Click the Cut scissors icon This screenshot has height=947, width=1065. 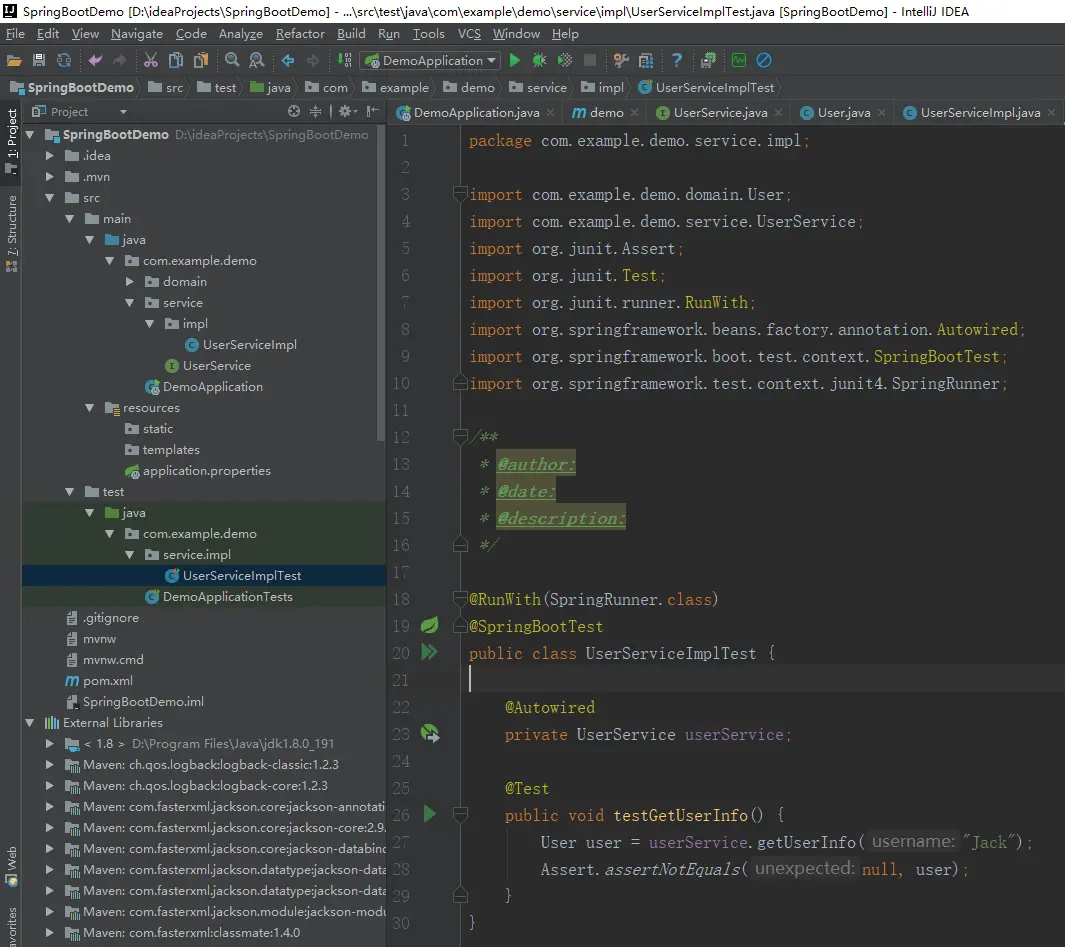(x=151, y=61)
